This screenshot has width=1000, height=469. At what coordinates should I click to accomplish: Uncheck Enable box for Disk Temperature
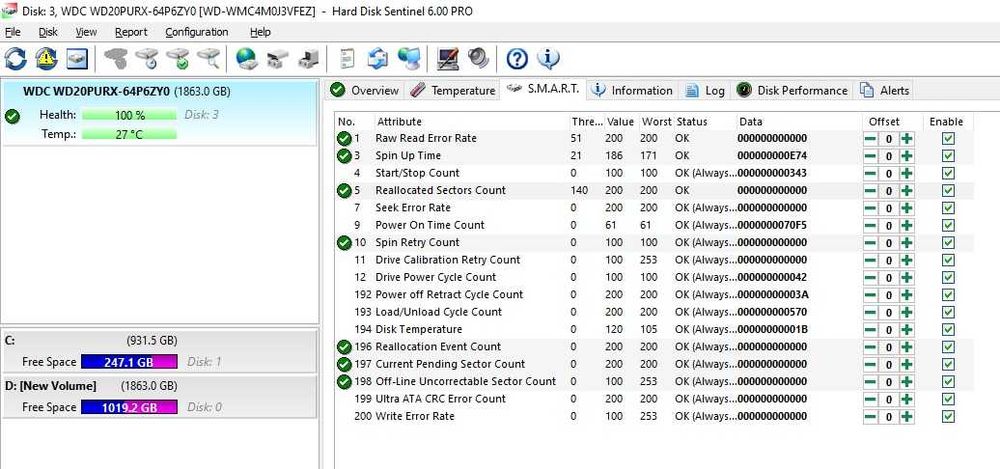[x=948, y=329]
